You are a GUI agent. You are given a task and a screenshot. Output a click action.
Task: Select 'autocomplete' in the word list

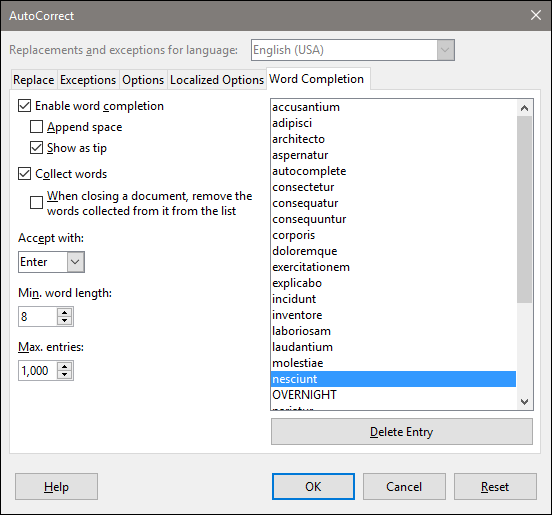(x=393, y=171)
